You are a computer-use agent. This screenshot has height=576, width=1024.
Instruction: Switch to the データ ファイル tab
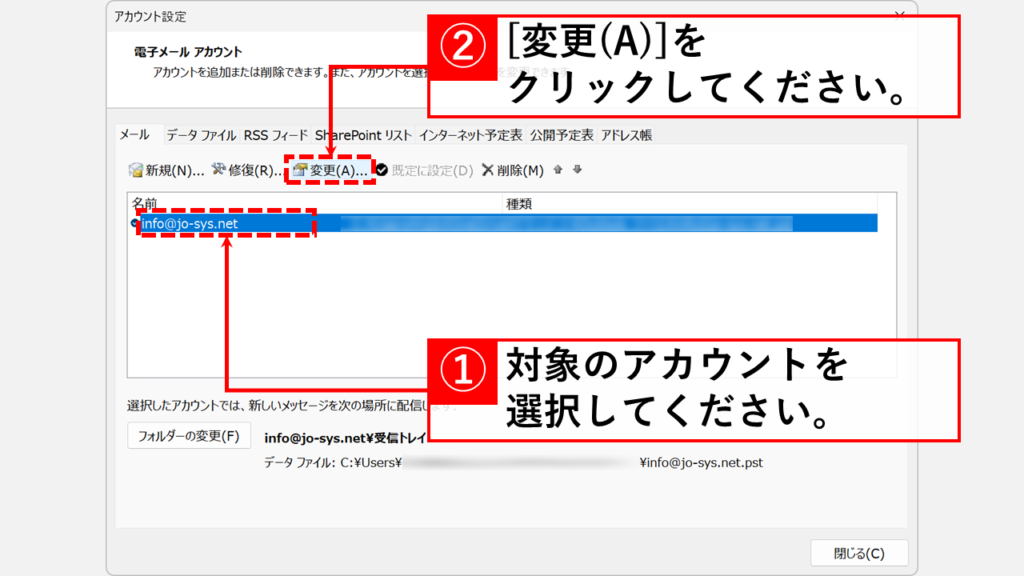click(200, 135)
